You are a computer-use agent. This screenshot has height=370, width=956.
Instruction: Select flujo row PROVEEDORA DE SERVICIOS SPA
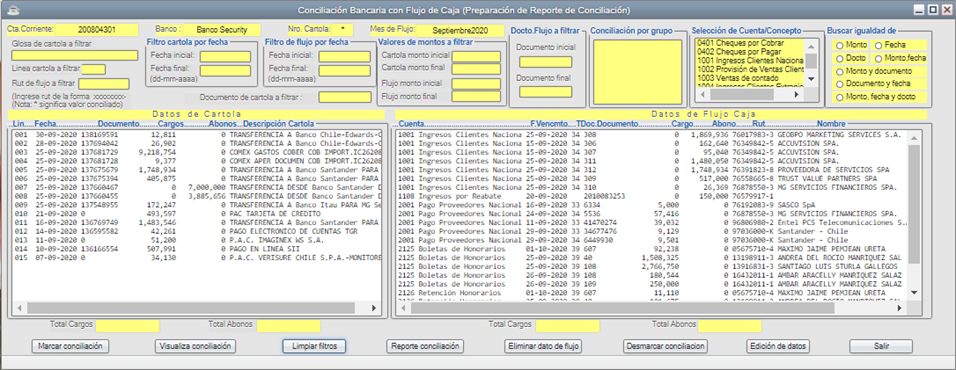pyautogui.click(x=652, y=169)
